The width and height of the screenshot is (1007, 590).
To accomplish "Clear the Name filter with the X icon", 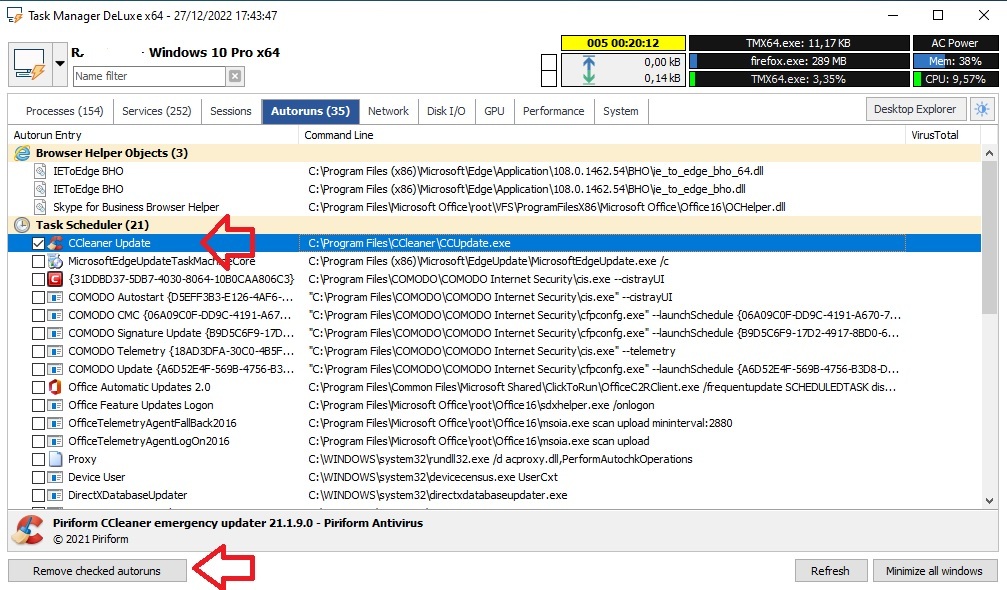I will (x=235, y=76).
